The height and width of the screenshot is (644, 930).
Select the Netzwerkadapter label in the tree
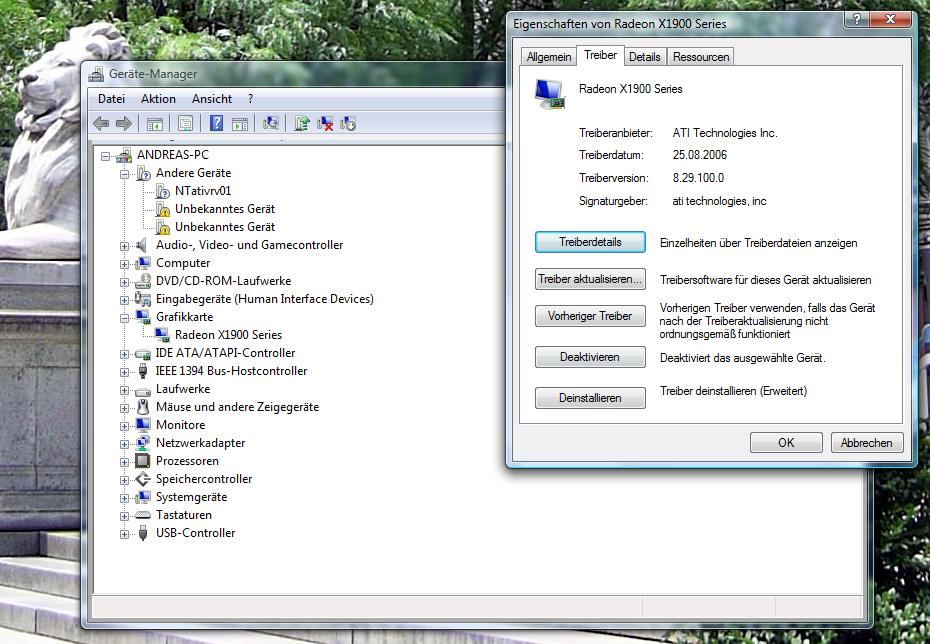[x=200, y=443]
